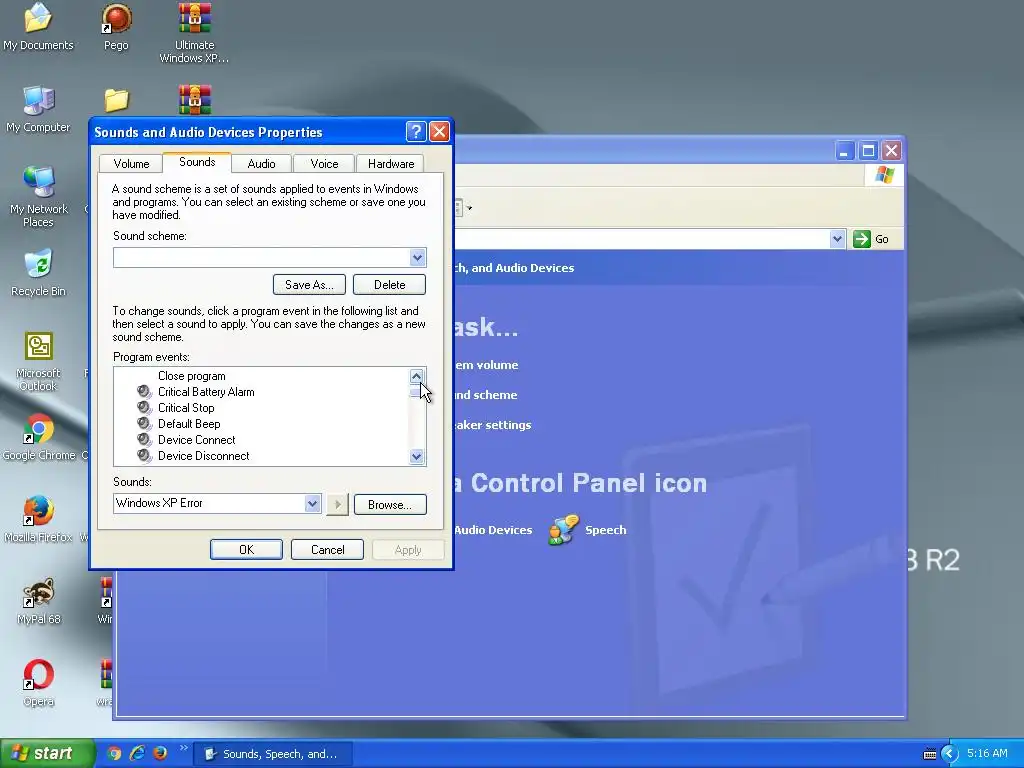Expand the Sounds file dropdown
Viewport: 1024px width, 768px height.
tap(312, 504)
